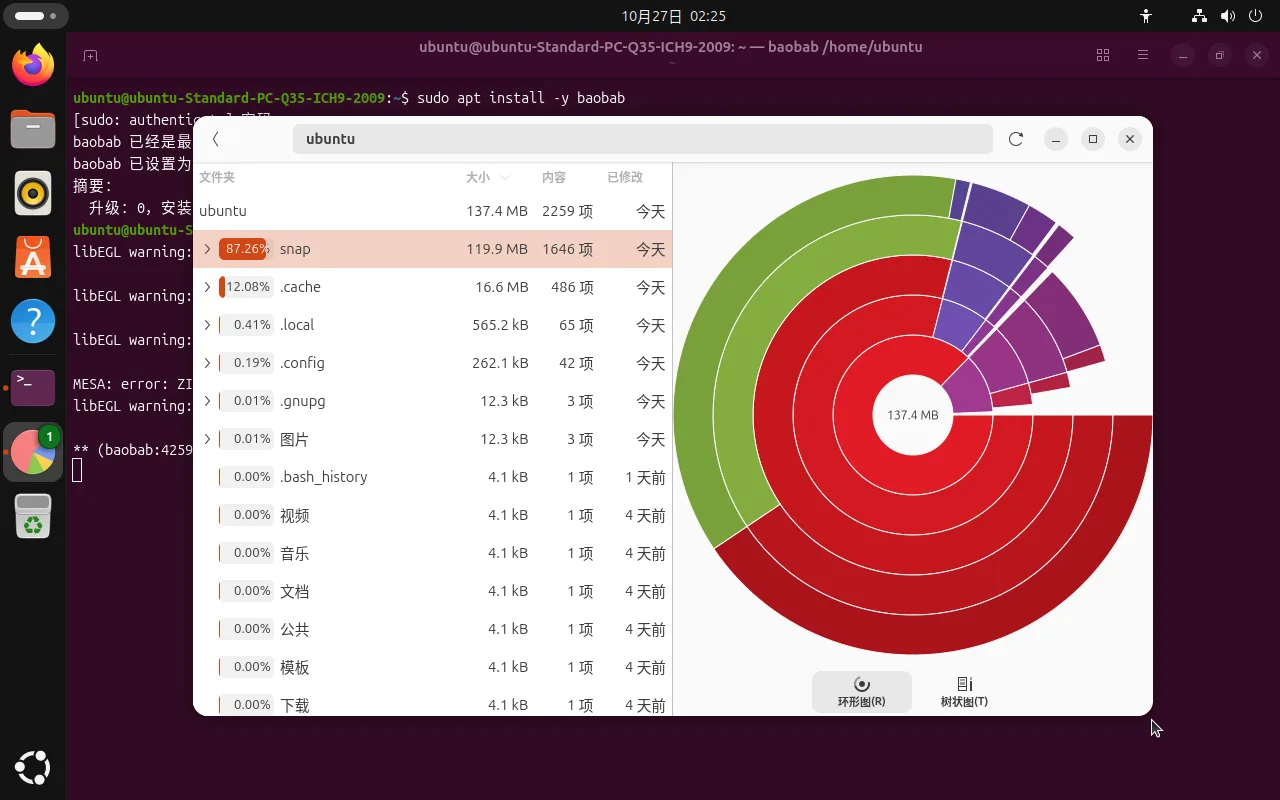Expand the snap folder row
The width and height of the screenshot is (1280, 800).
pyautogui.click(x=207, y=249)
